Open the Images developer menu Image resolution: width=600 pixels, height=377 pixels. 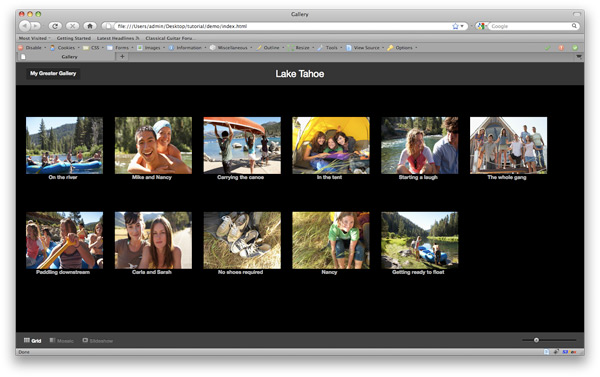click(x=151, y=48)
